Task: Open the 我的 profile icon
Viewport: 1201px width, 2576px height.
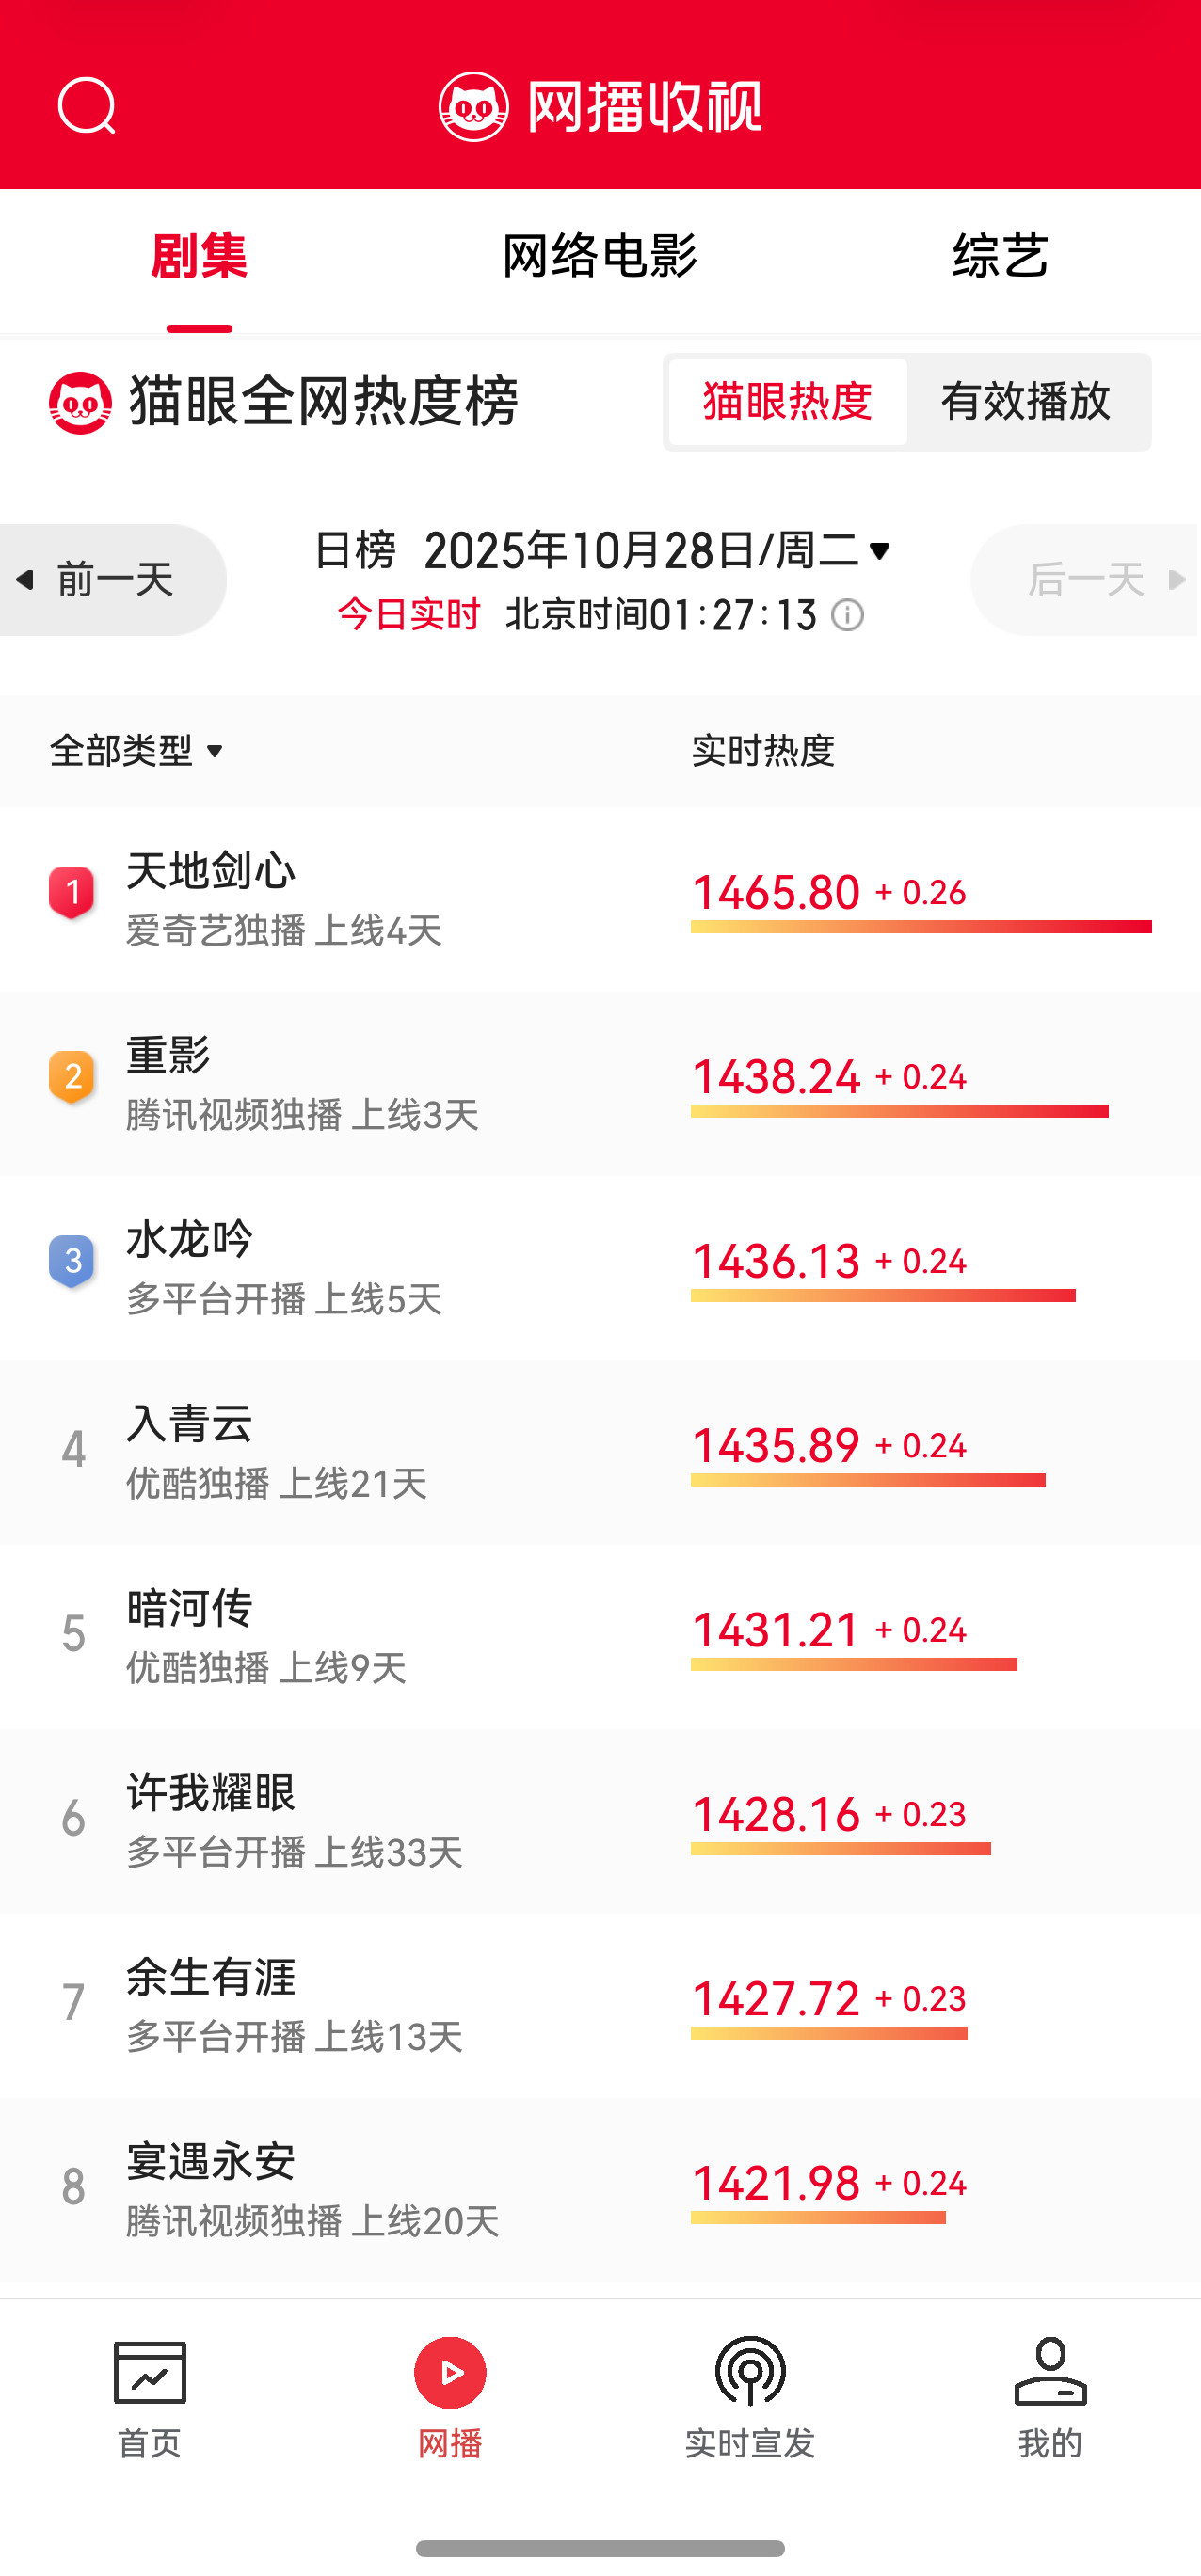Action: 1050,2372
